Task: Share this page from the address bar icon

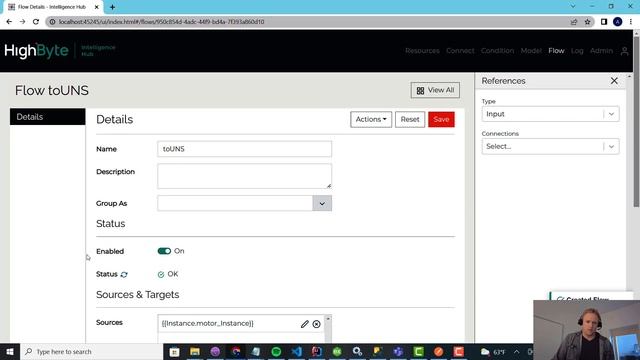Action: click(574, 22)
